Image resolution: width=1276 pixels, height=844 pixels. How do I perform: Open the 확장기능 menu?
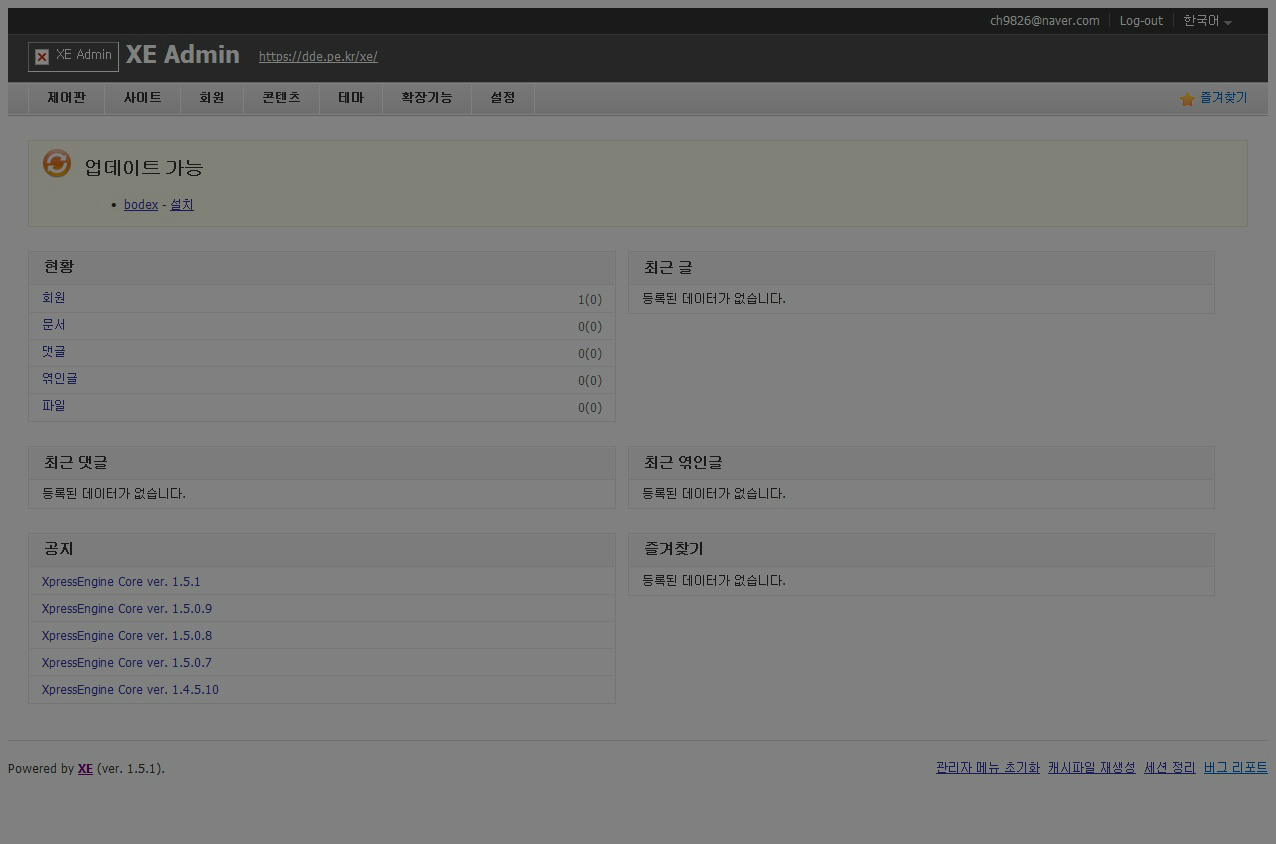(426, 98)
